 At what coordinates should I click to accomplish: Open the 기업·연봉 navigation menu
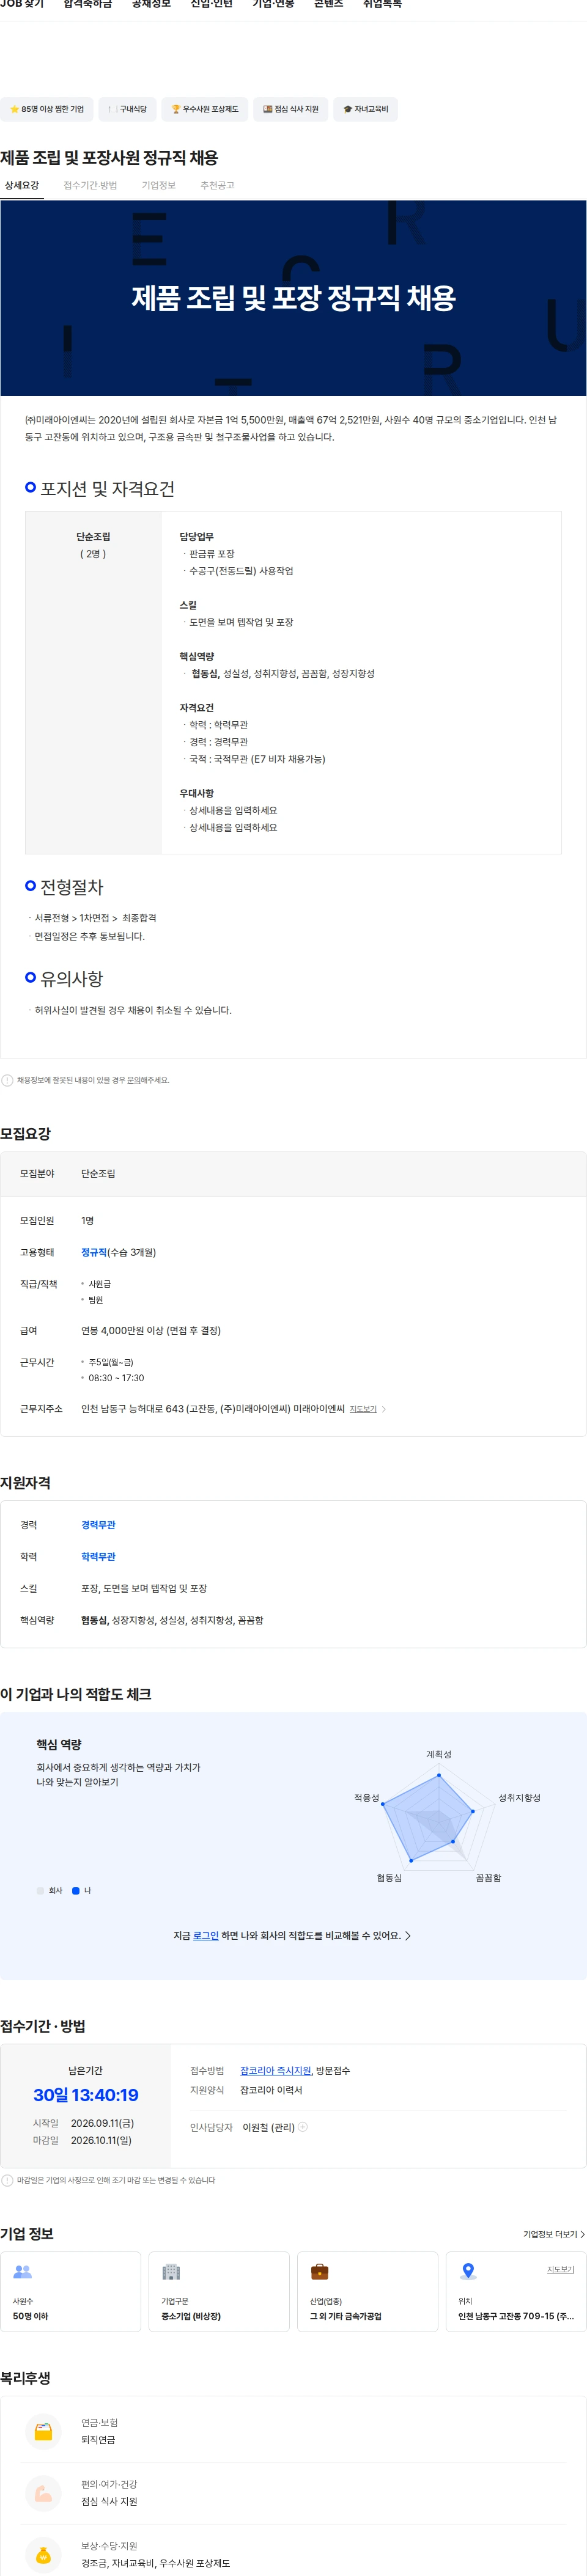[273, 4]
